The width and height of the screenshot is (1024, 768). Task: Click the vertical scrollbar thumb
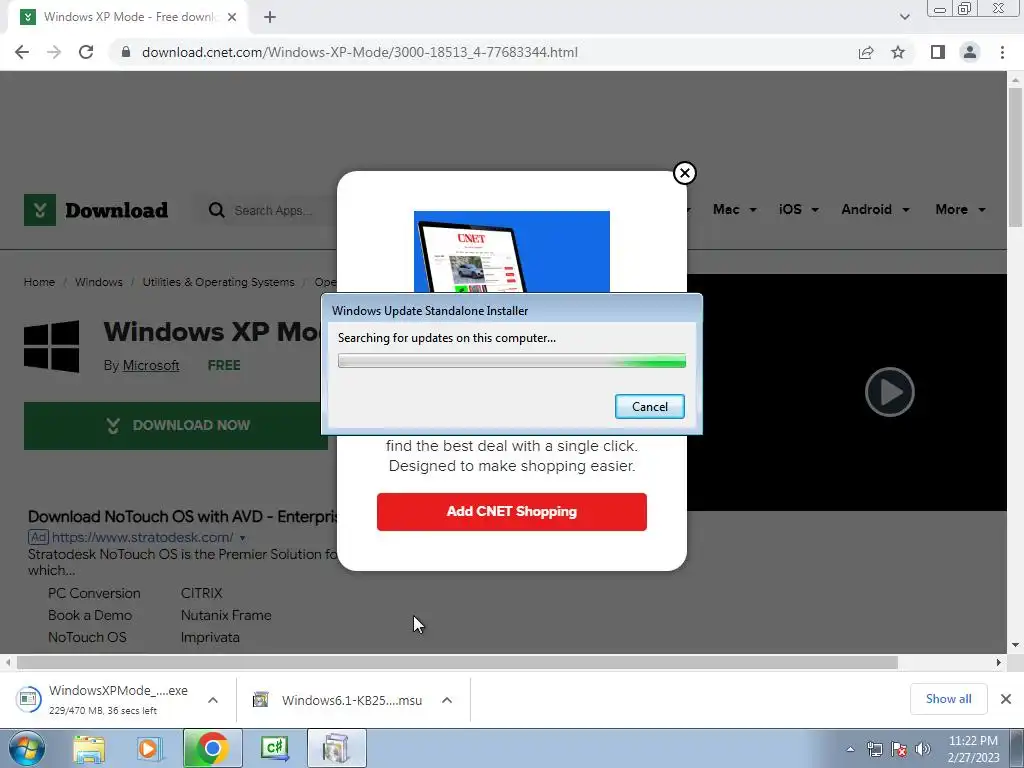1015,157
